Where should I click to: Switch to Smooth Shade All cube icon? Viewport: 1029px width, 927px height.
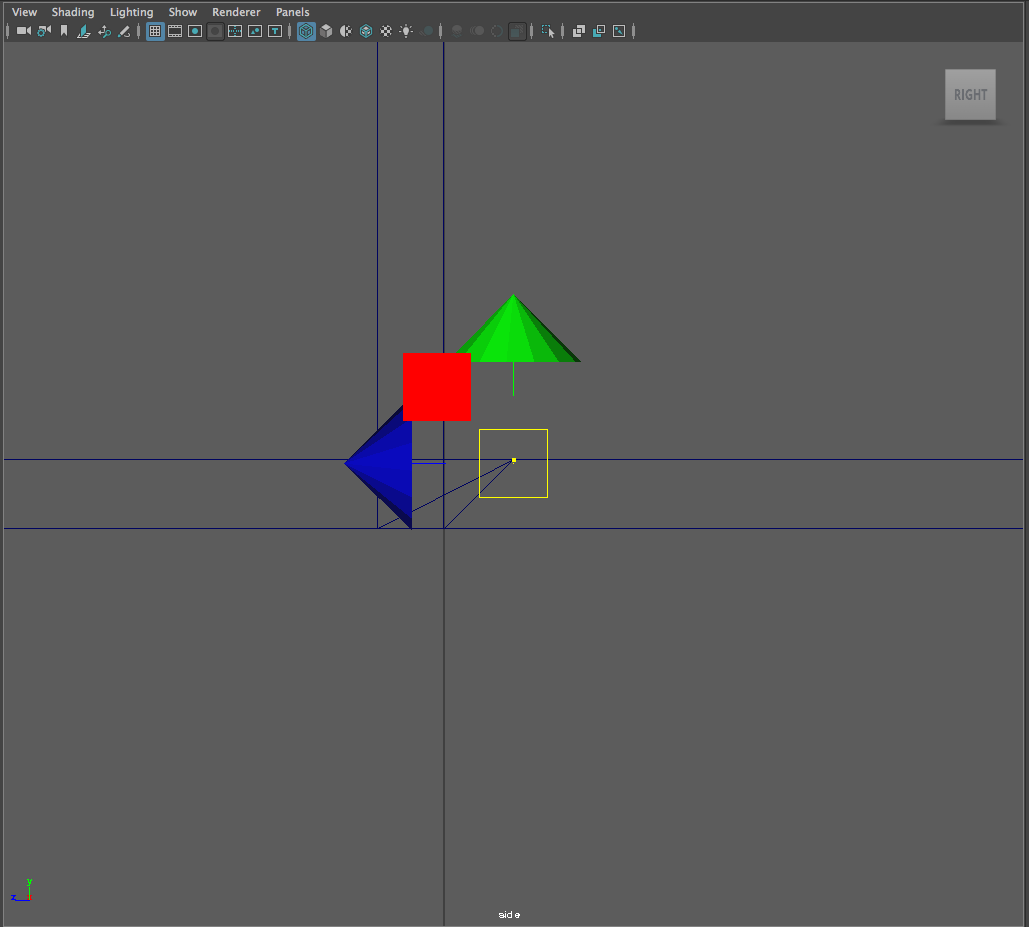pos(326,31)
